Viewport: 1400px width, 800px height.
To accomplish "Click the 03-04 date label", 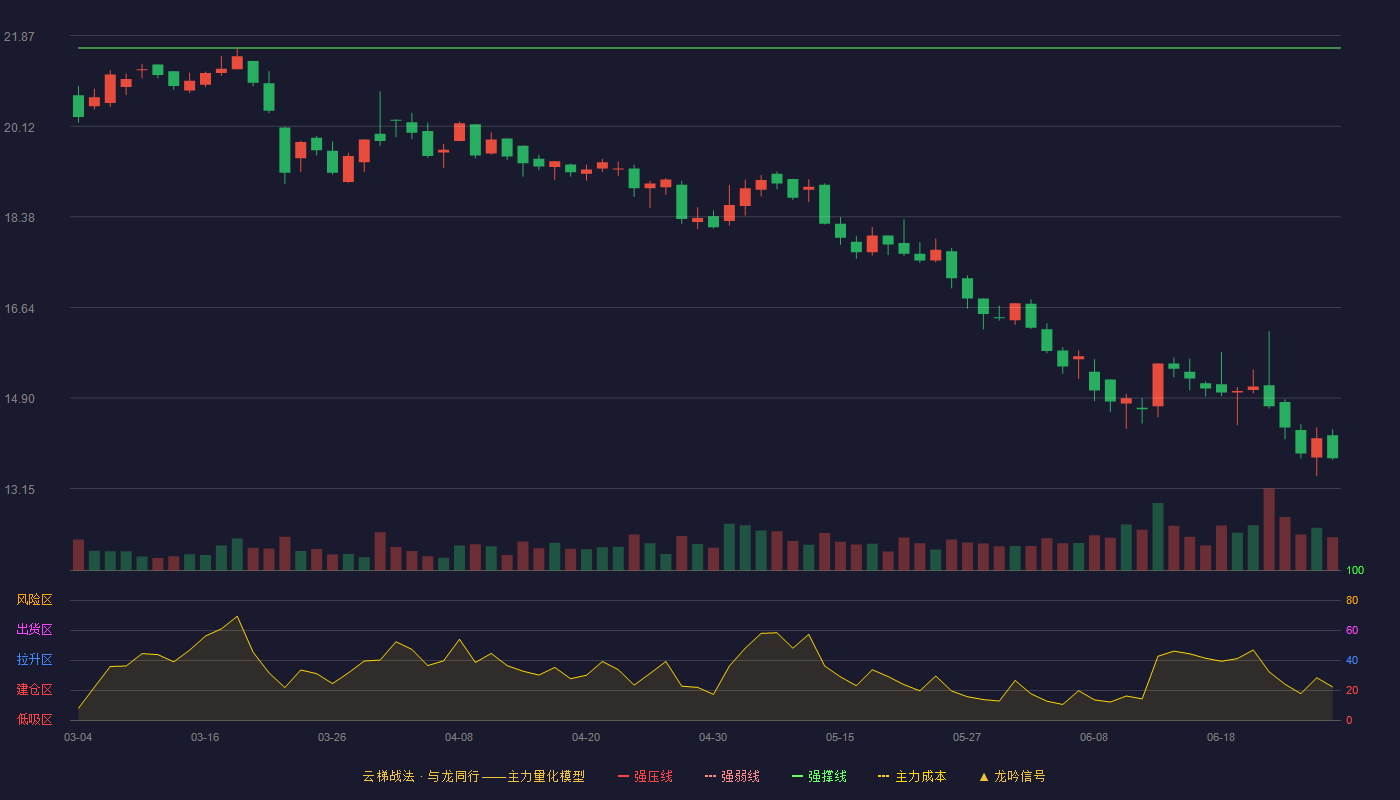I will [x=78, y=737].
